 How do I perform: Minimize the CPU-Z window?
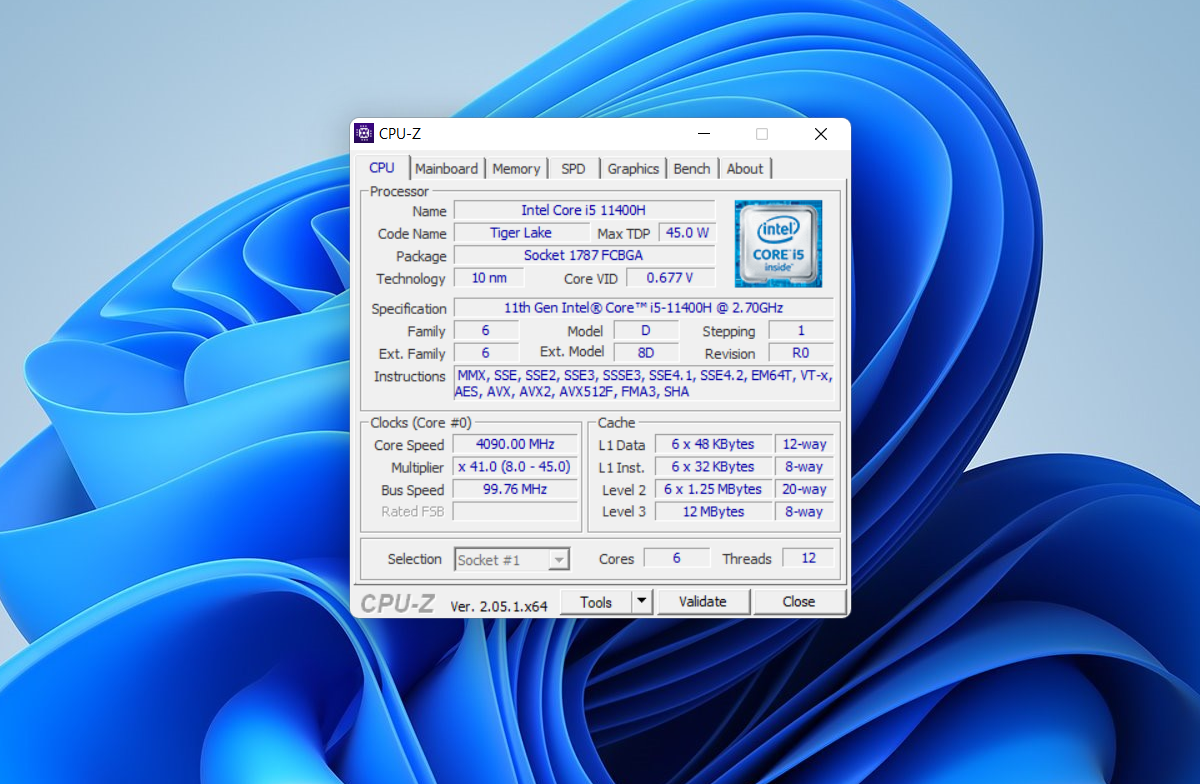pyautogui.click(x=705, y=134)
